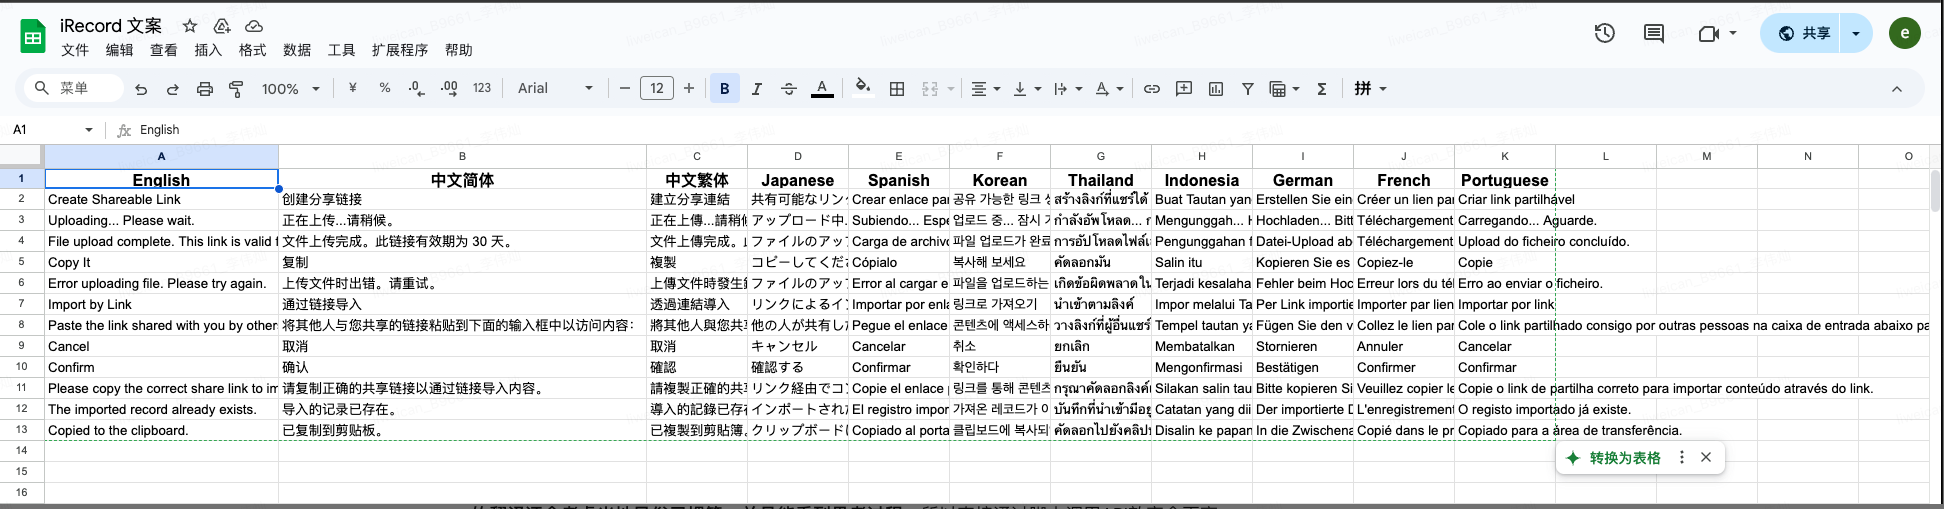Open the borders tool

(x=897, y=89)
